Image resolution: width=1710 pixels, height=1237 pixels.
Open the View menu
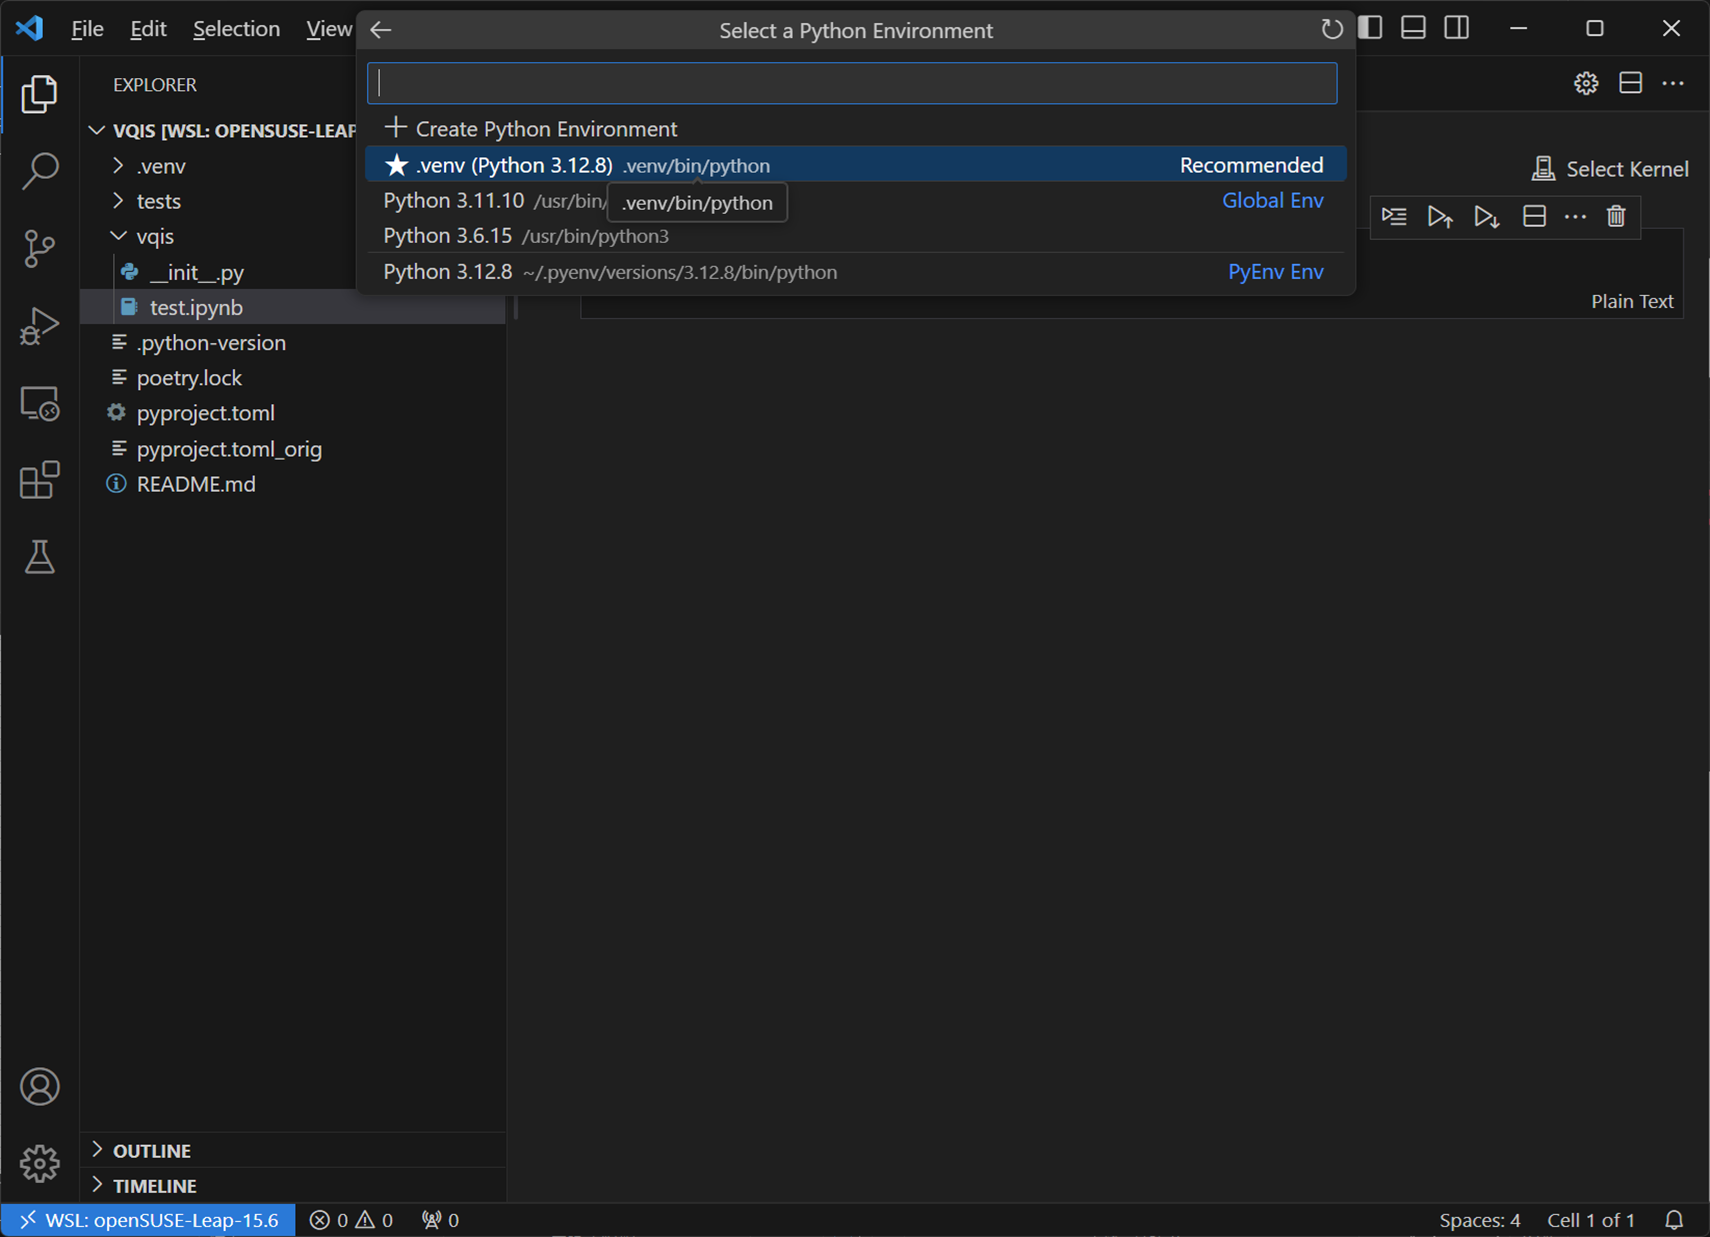click(328, 29)
